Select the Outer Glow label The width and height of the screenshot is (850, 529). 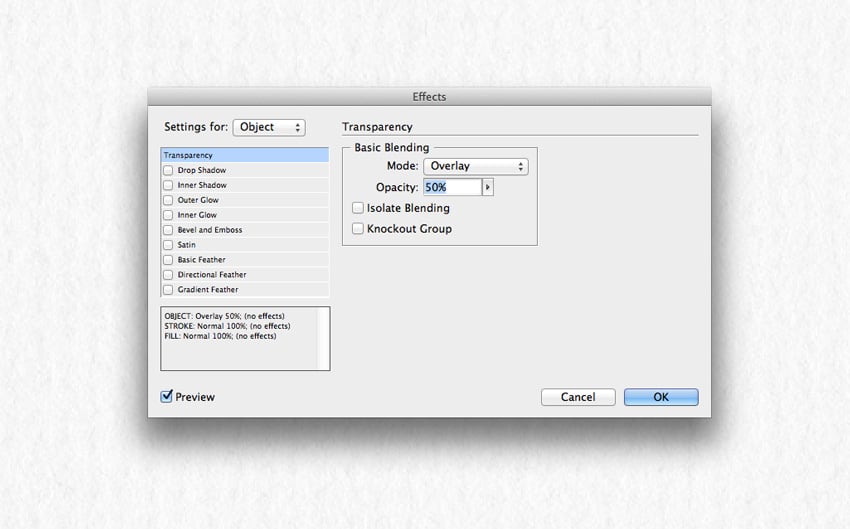coord(198,200)
